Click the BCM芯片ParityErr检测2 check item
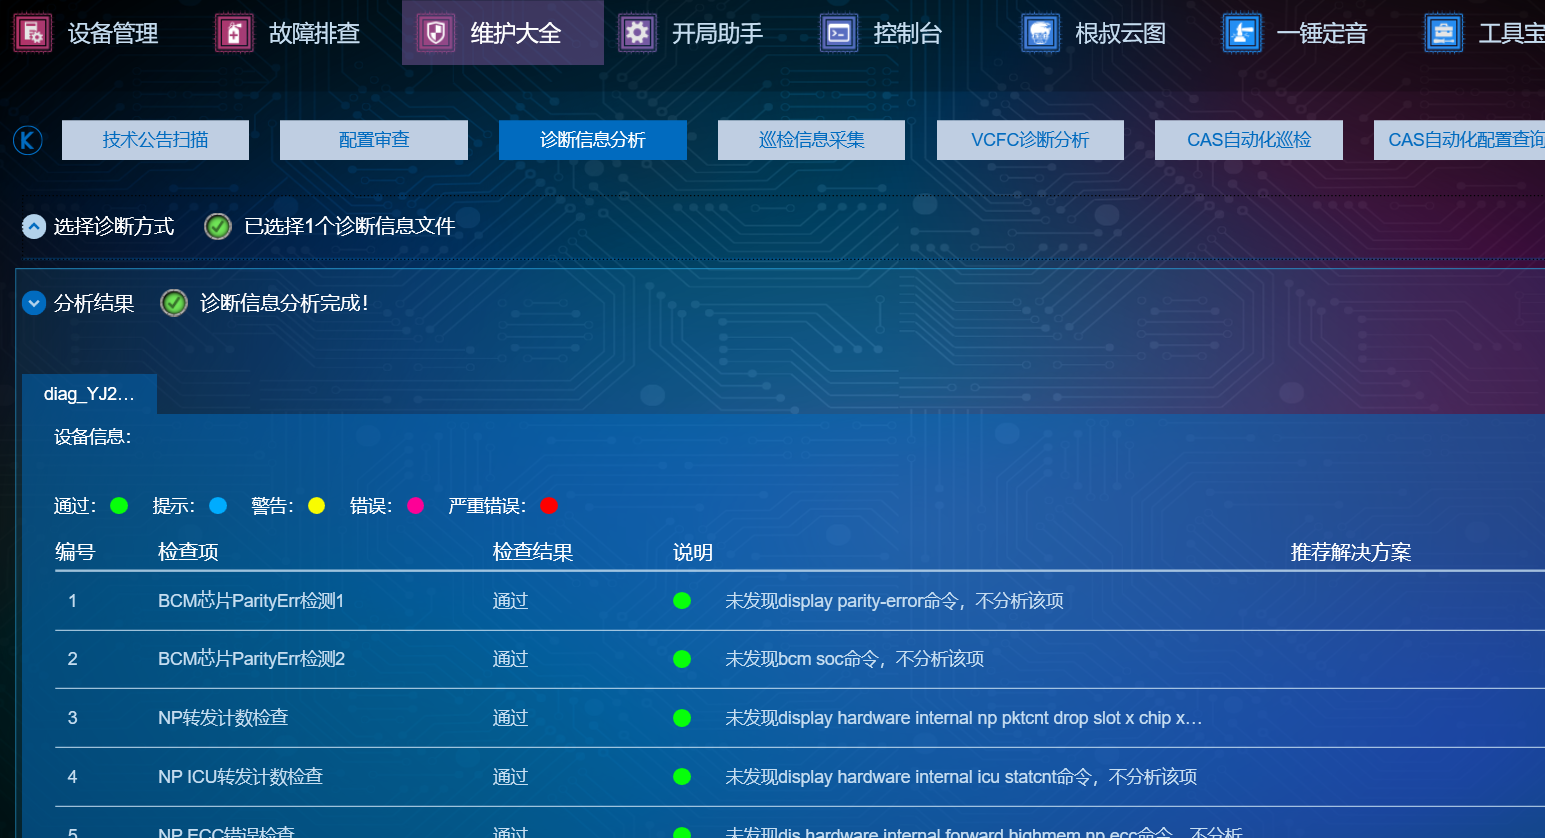 252,659
